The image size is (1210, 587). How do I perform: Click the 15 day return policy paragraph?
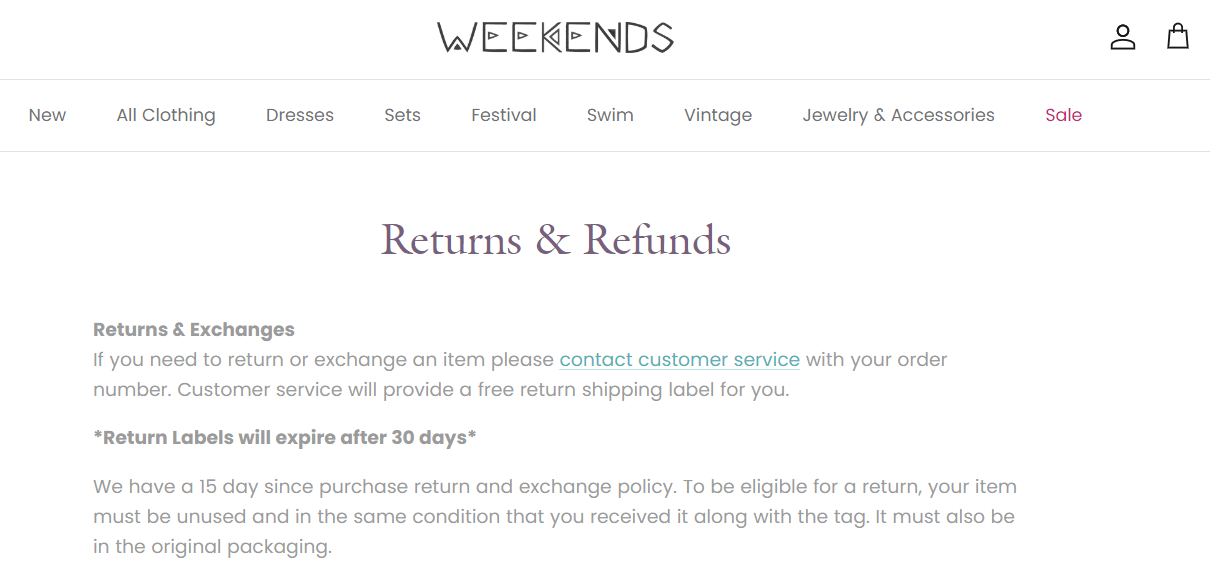555,517
